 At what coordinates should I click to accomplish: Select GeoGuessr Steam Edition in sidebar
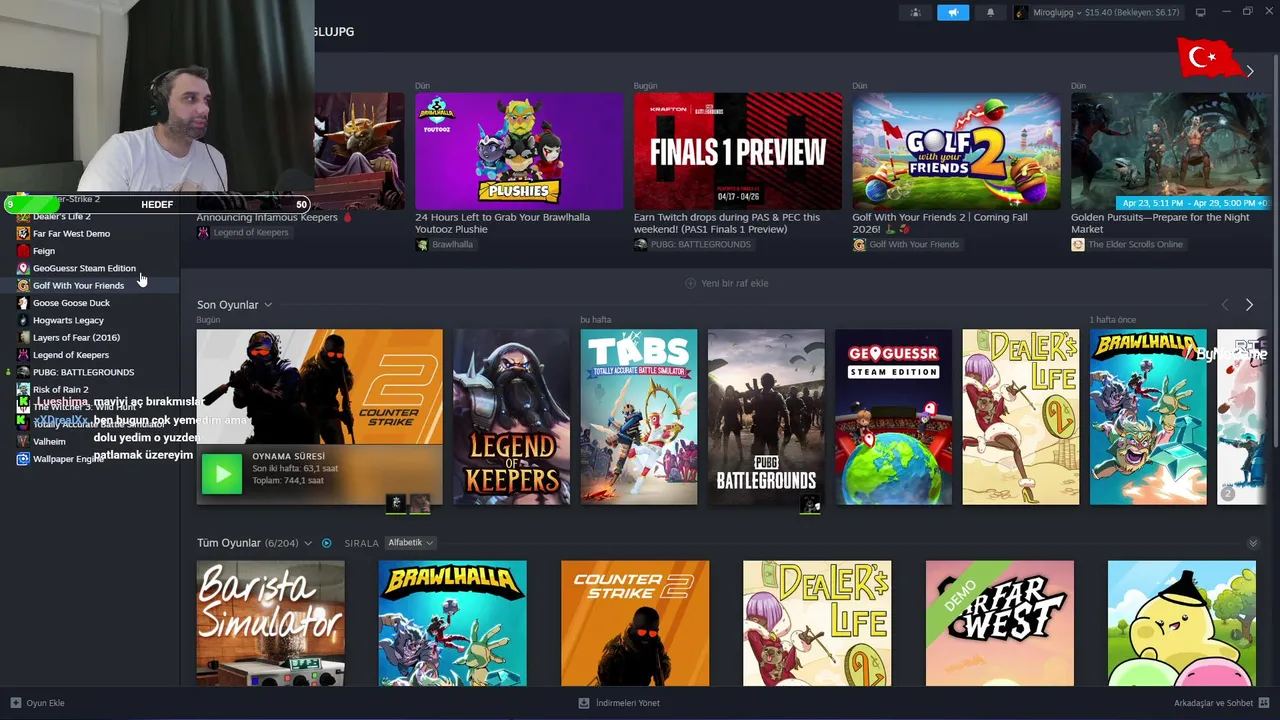[x=84, y=268]
